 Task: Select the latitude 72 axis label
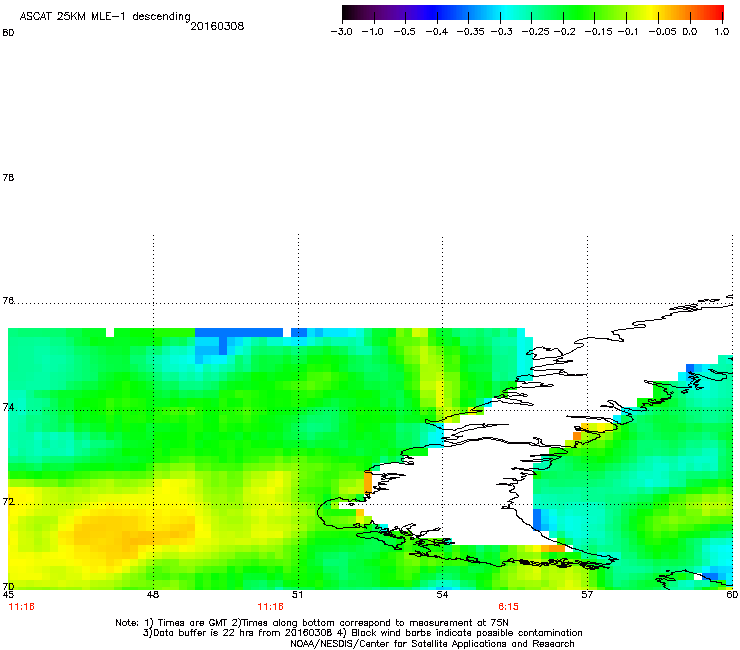tap(8, 502)
